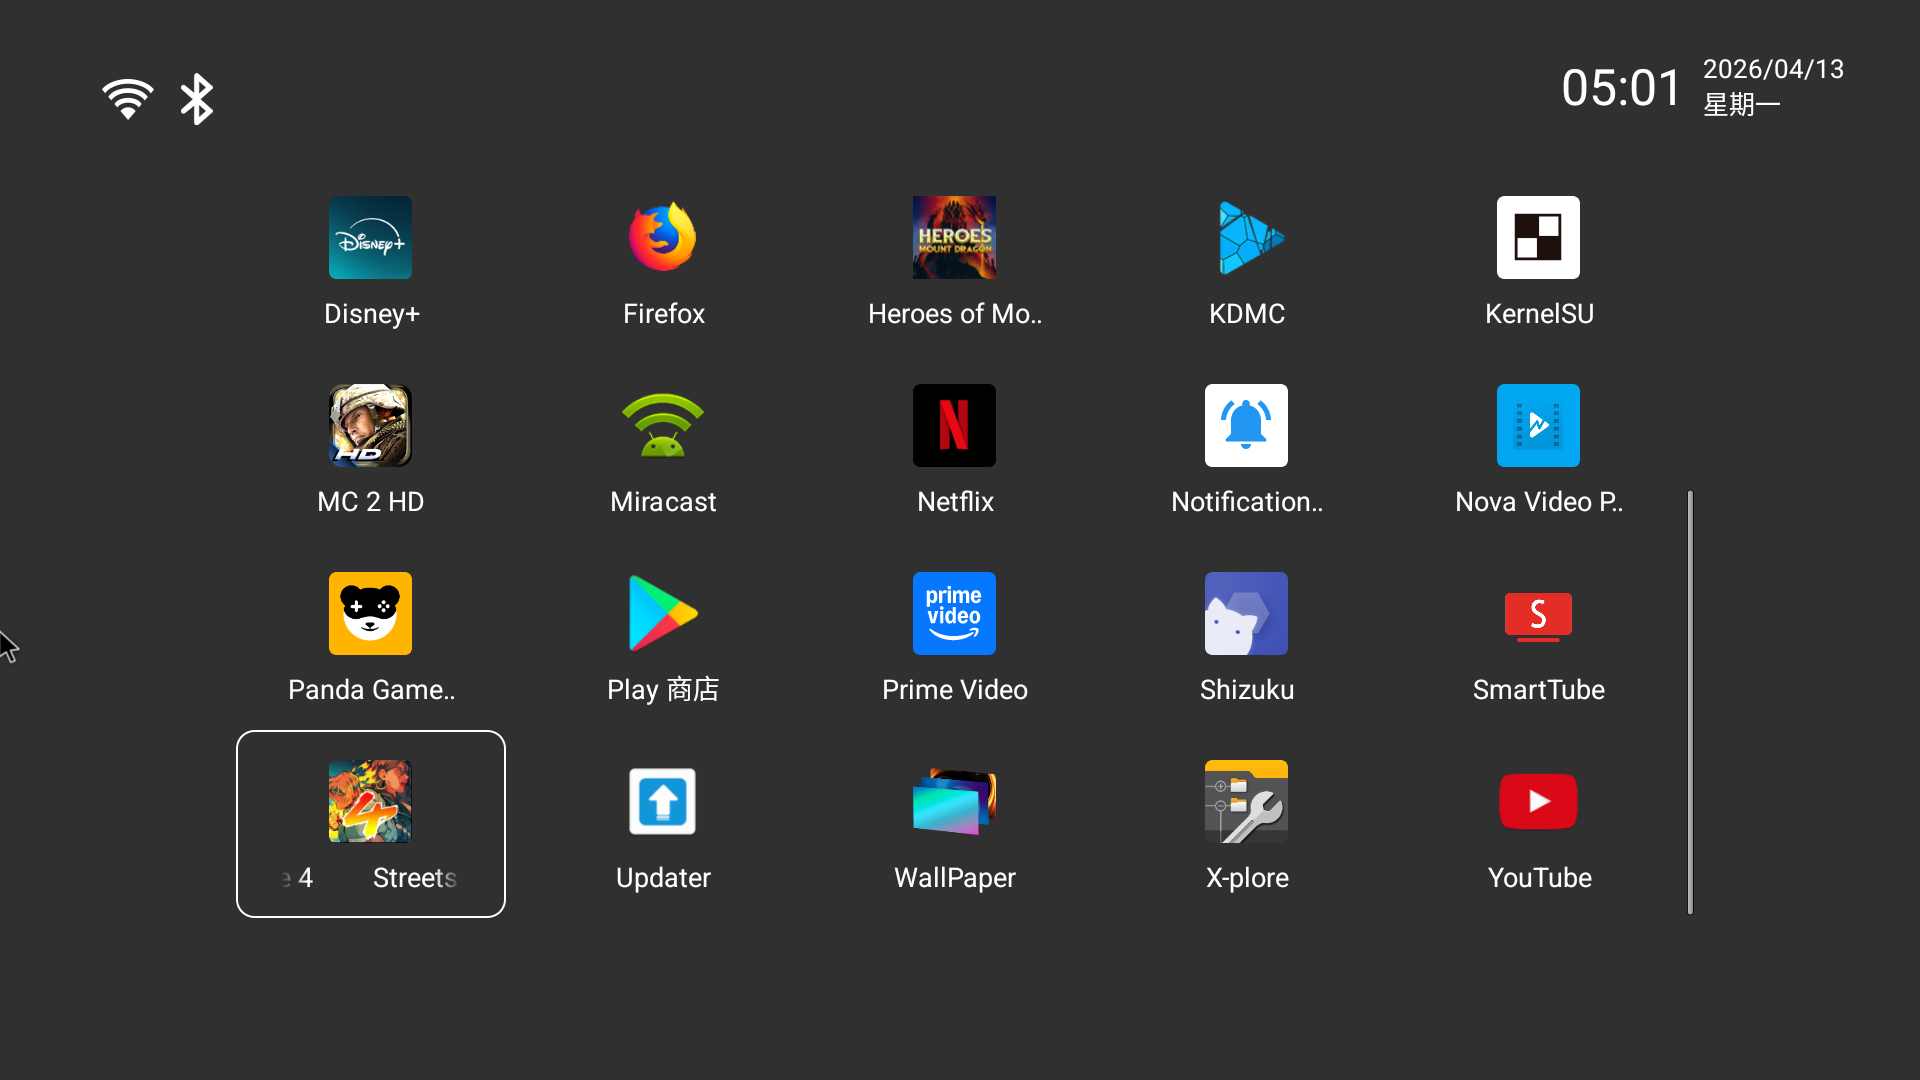The image size is (1920, 1080).
Task: Select the "Miracast" app label
Action: click(x=663, y=502)
